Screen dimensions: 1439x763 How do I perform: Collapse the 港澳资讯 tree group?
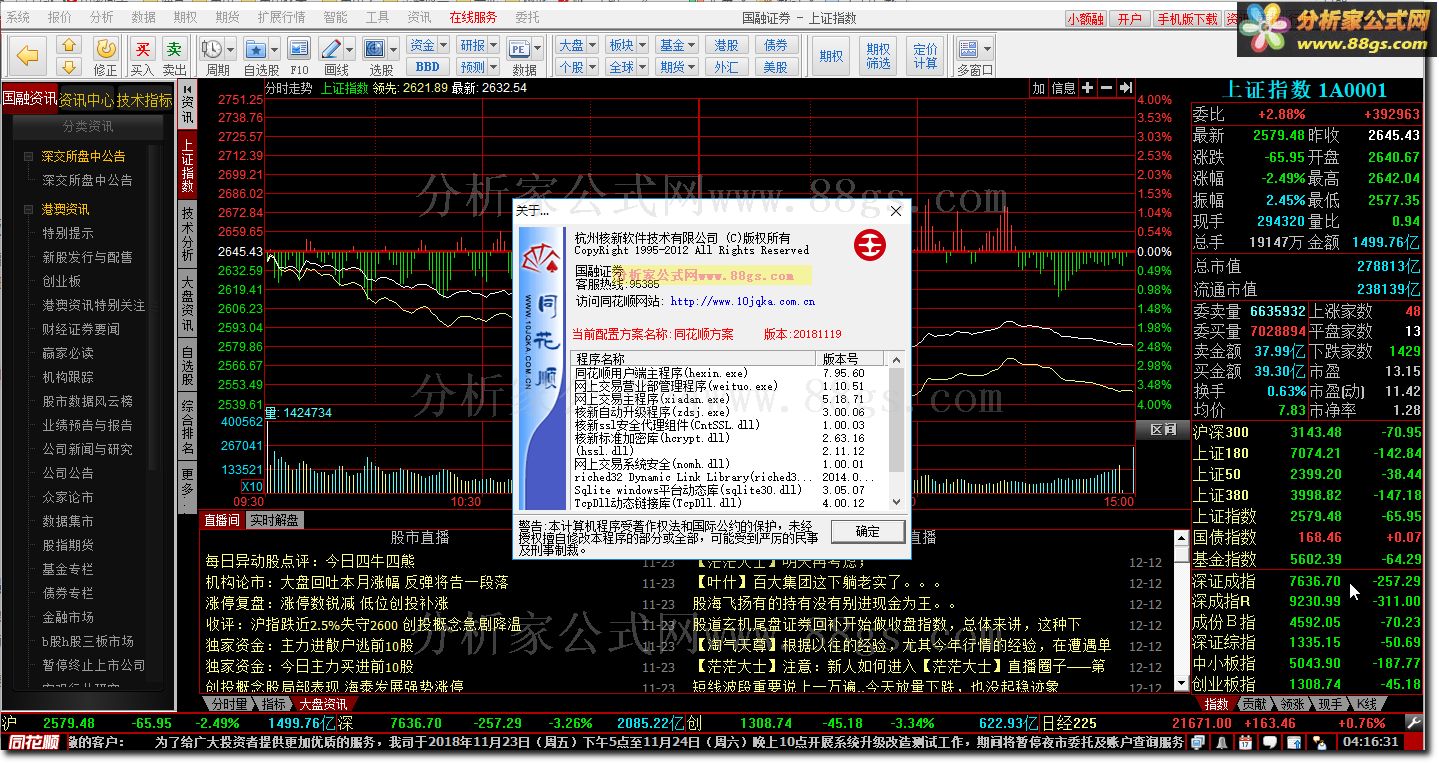29,210
